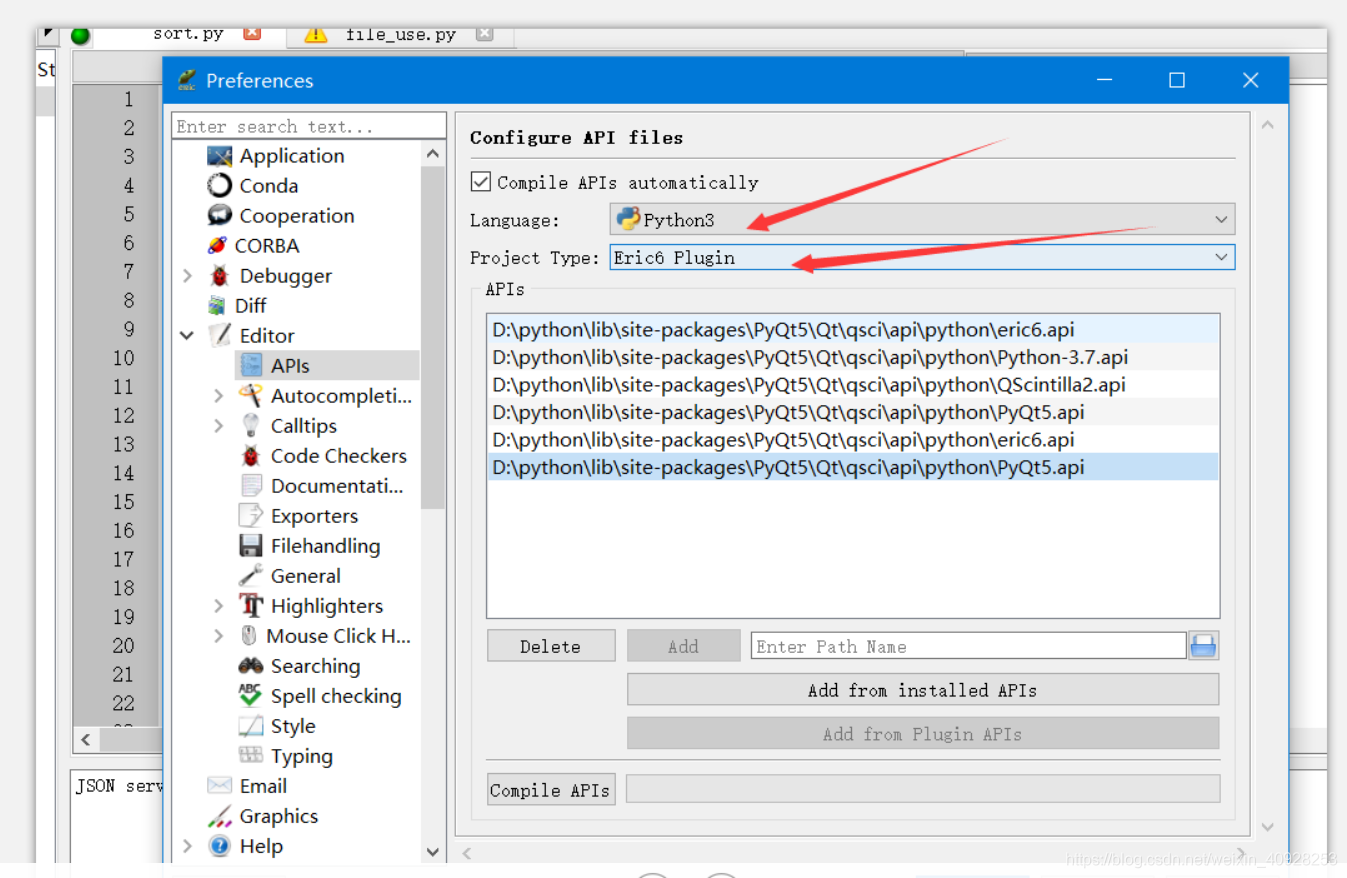Image resolution: width=1347 pixels, height=878 pixels.
Task: Click the Typing keyboard icon
Action: (x=251, y=756)
